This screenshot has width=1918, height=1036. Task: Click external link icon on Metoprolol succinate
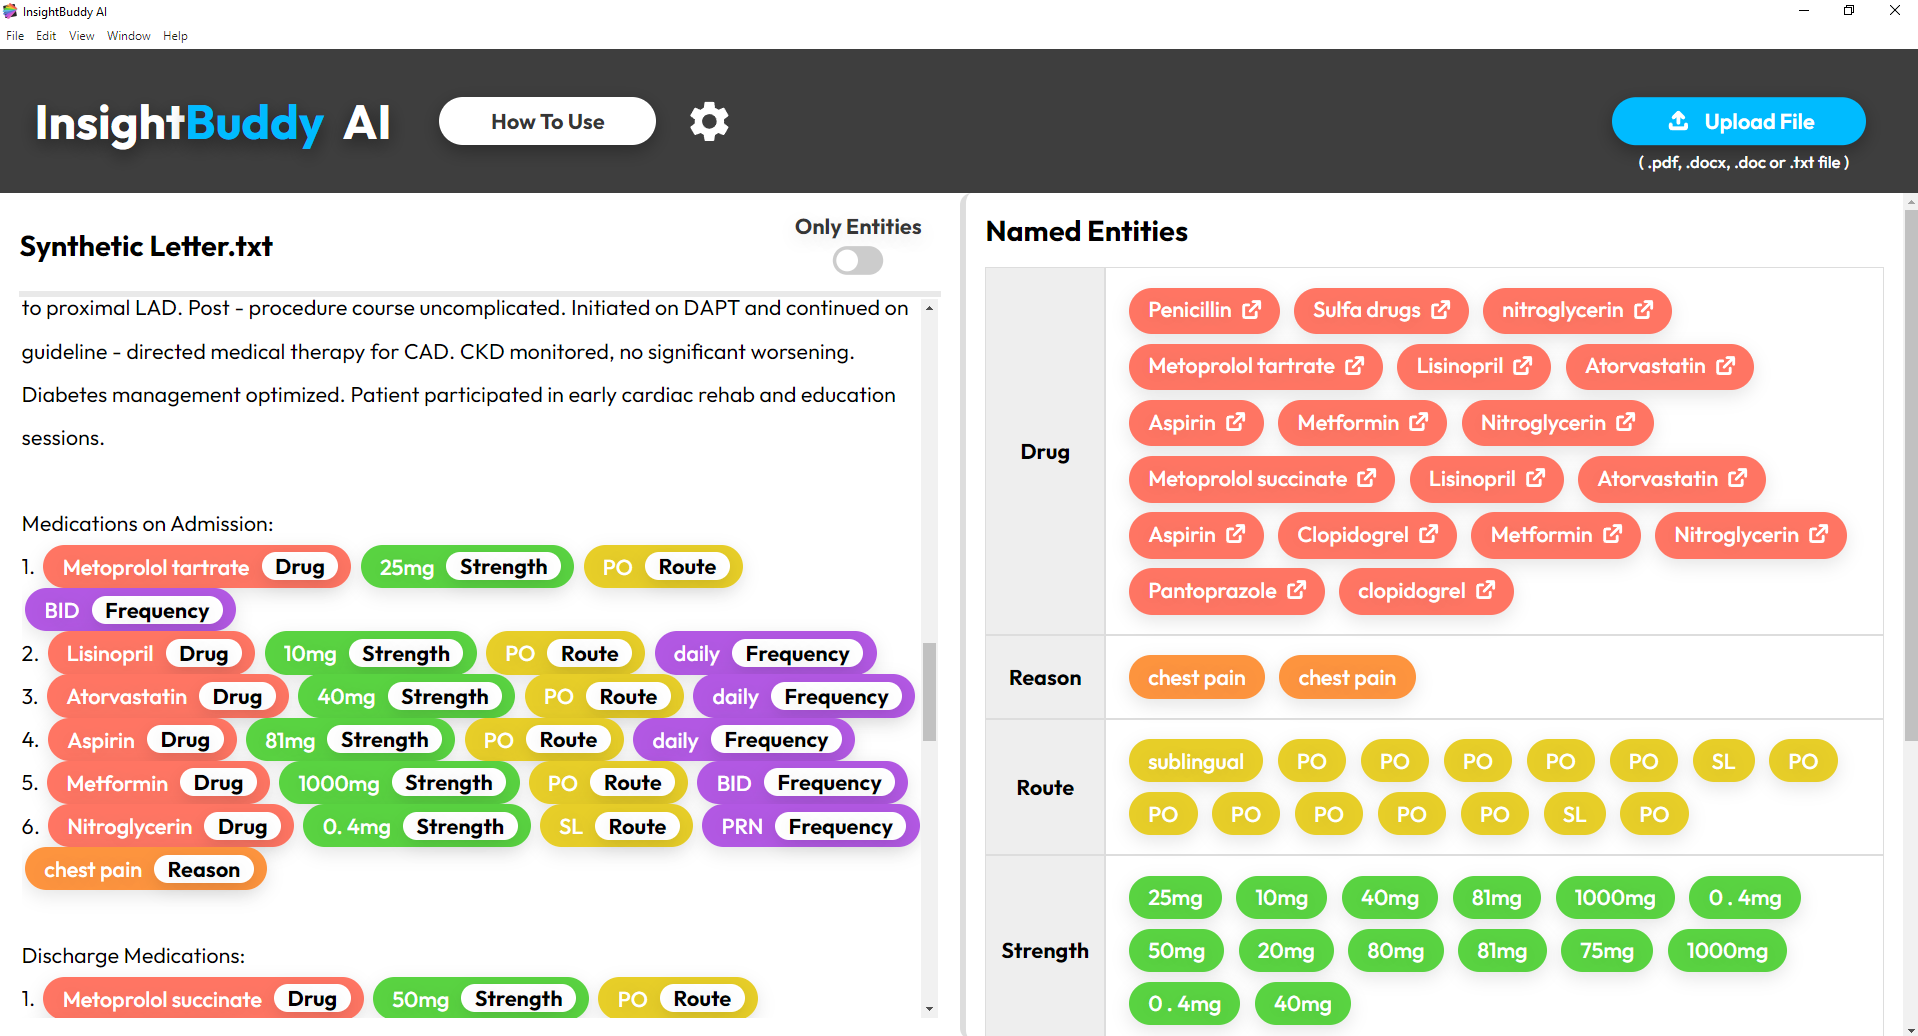point(1367,479)
